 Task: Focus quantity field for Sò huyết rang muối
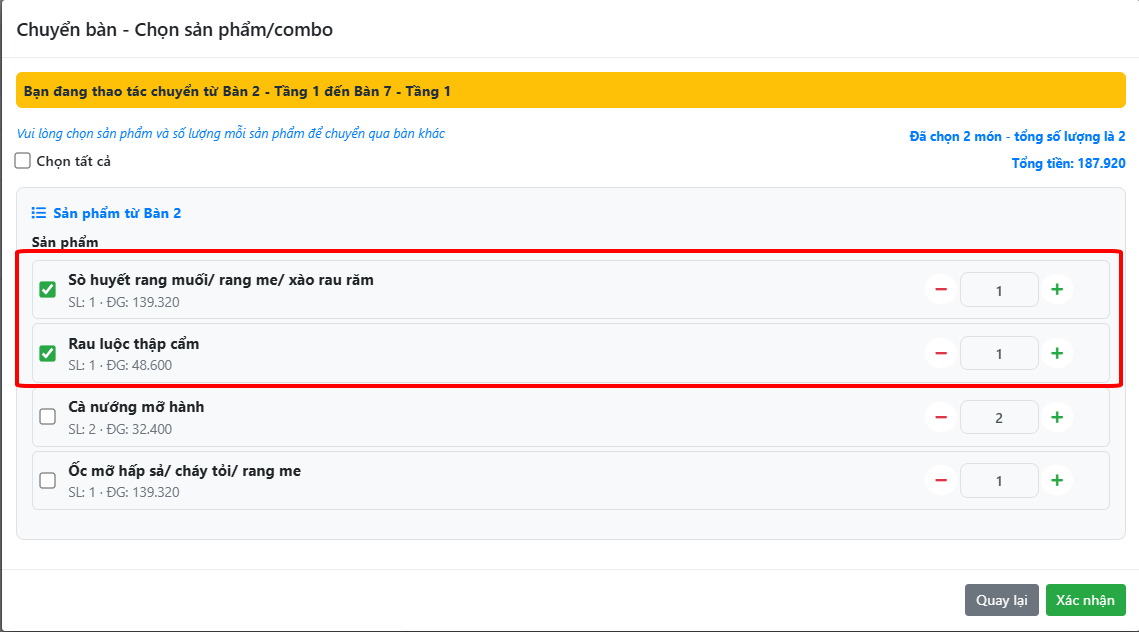(999, 290)
